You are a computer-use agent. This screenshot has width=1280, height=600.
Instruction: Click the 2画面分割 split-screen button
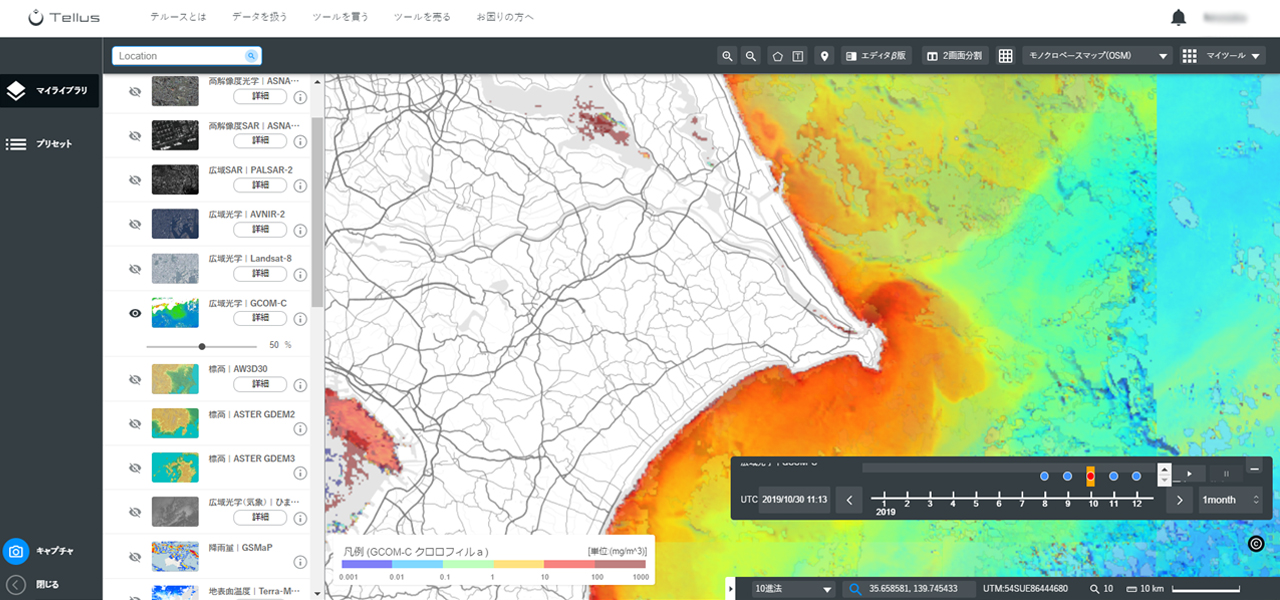(x=954, y=56)
